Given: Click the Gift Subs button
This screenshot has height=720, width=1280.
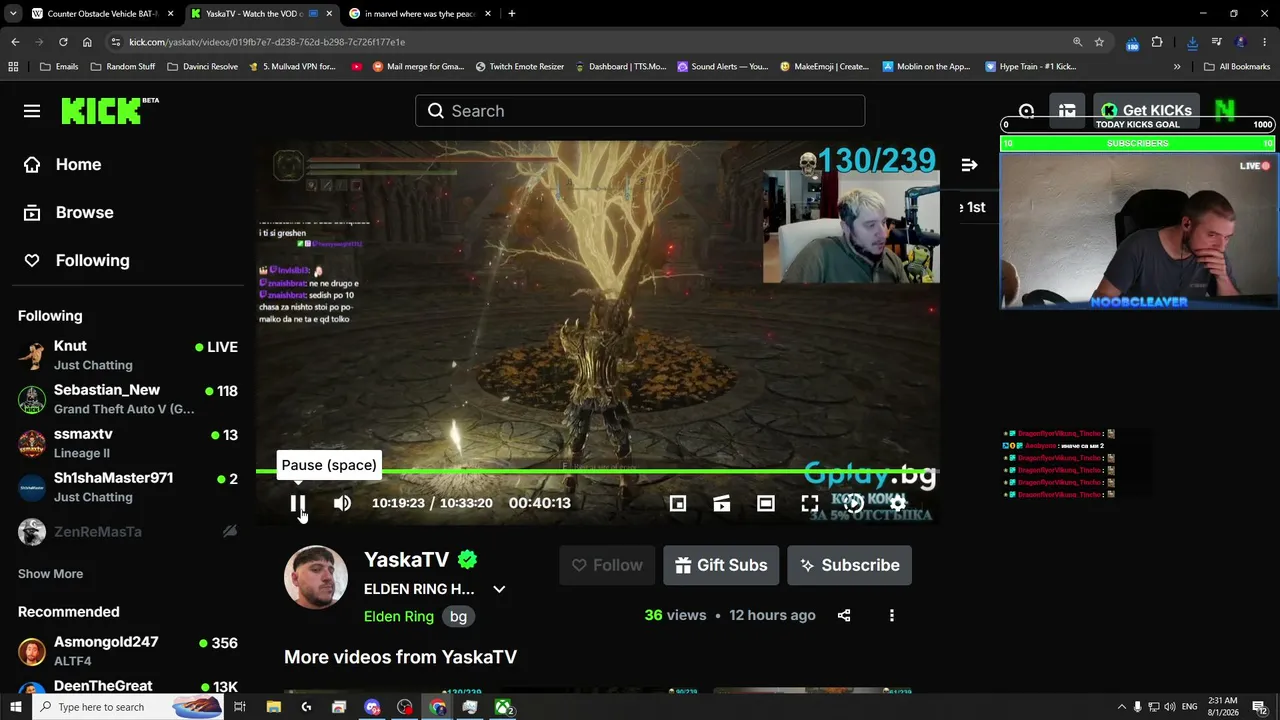Looking at the screenshot, I should [x=721, y=565].
